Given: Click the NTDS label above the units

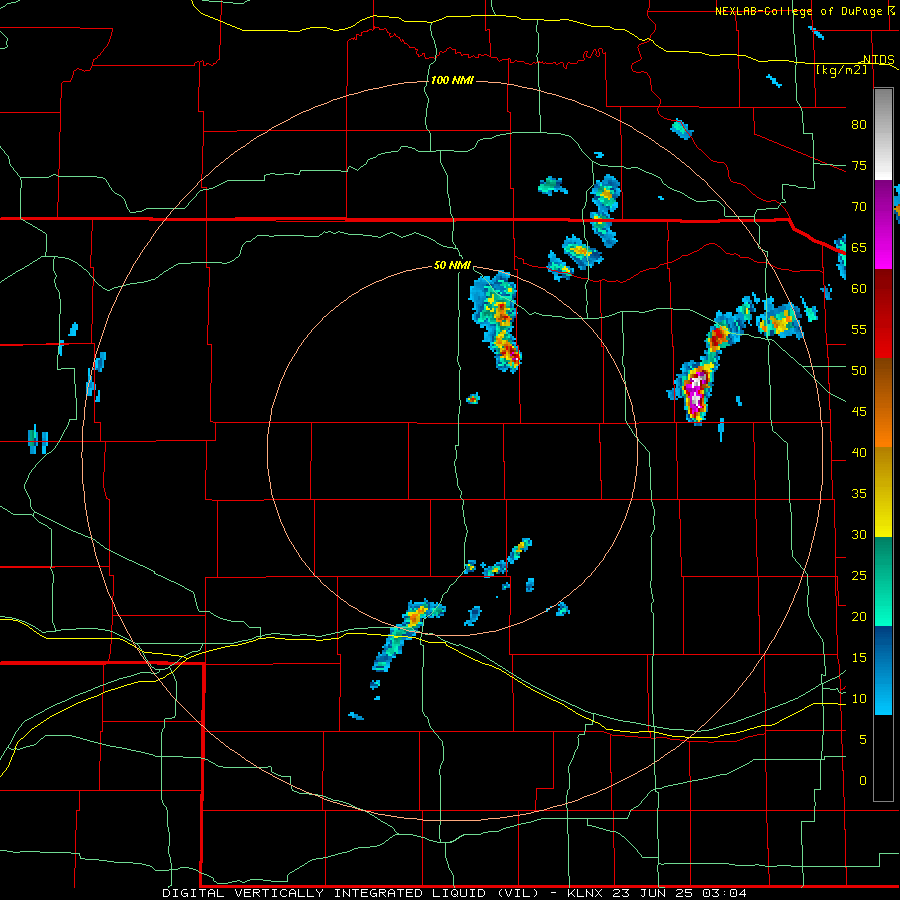Looking at the screenshot, I should pos(879,59).
